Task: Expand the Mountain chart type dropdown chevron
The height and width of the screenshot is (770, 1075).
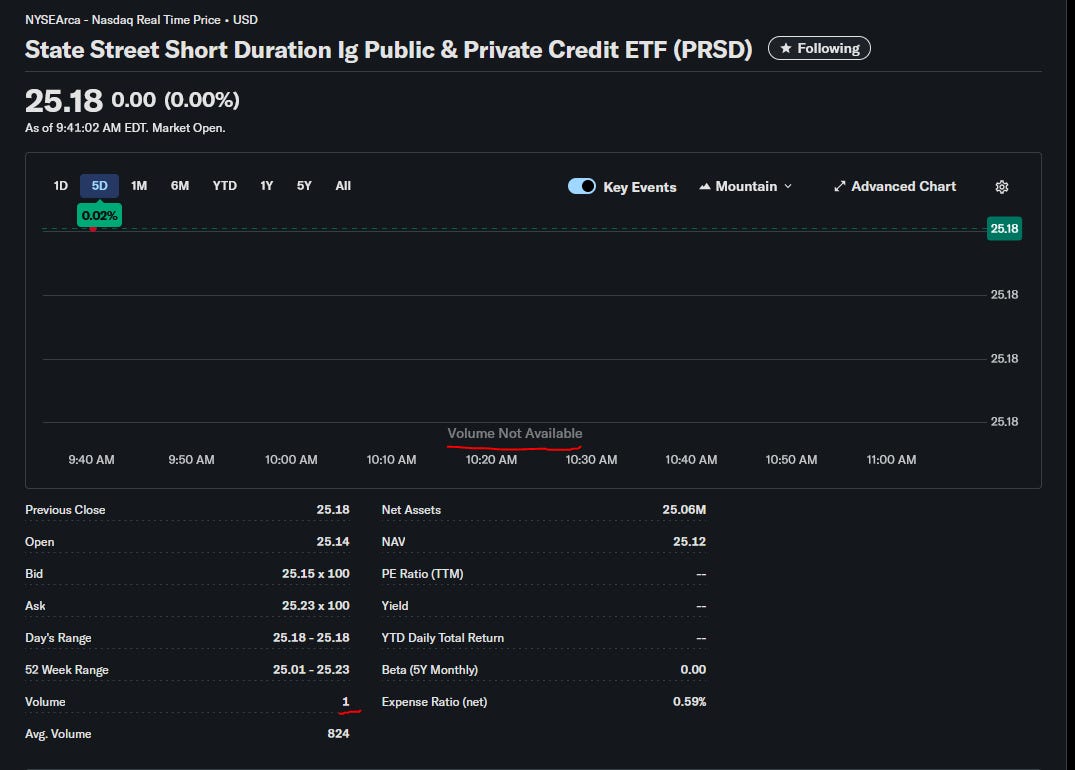Action: click(788, 186)
